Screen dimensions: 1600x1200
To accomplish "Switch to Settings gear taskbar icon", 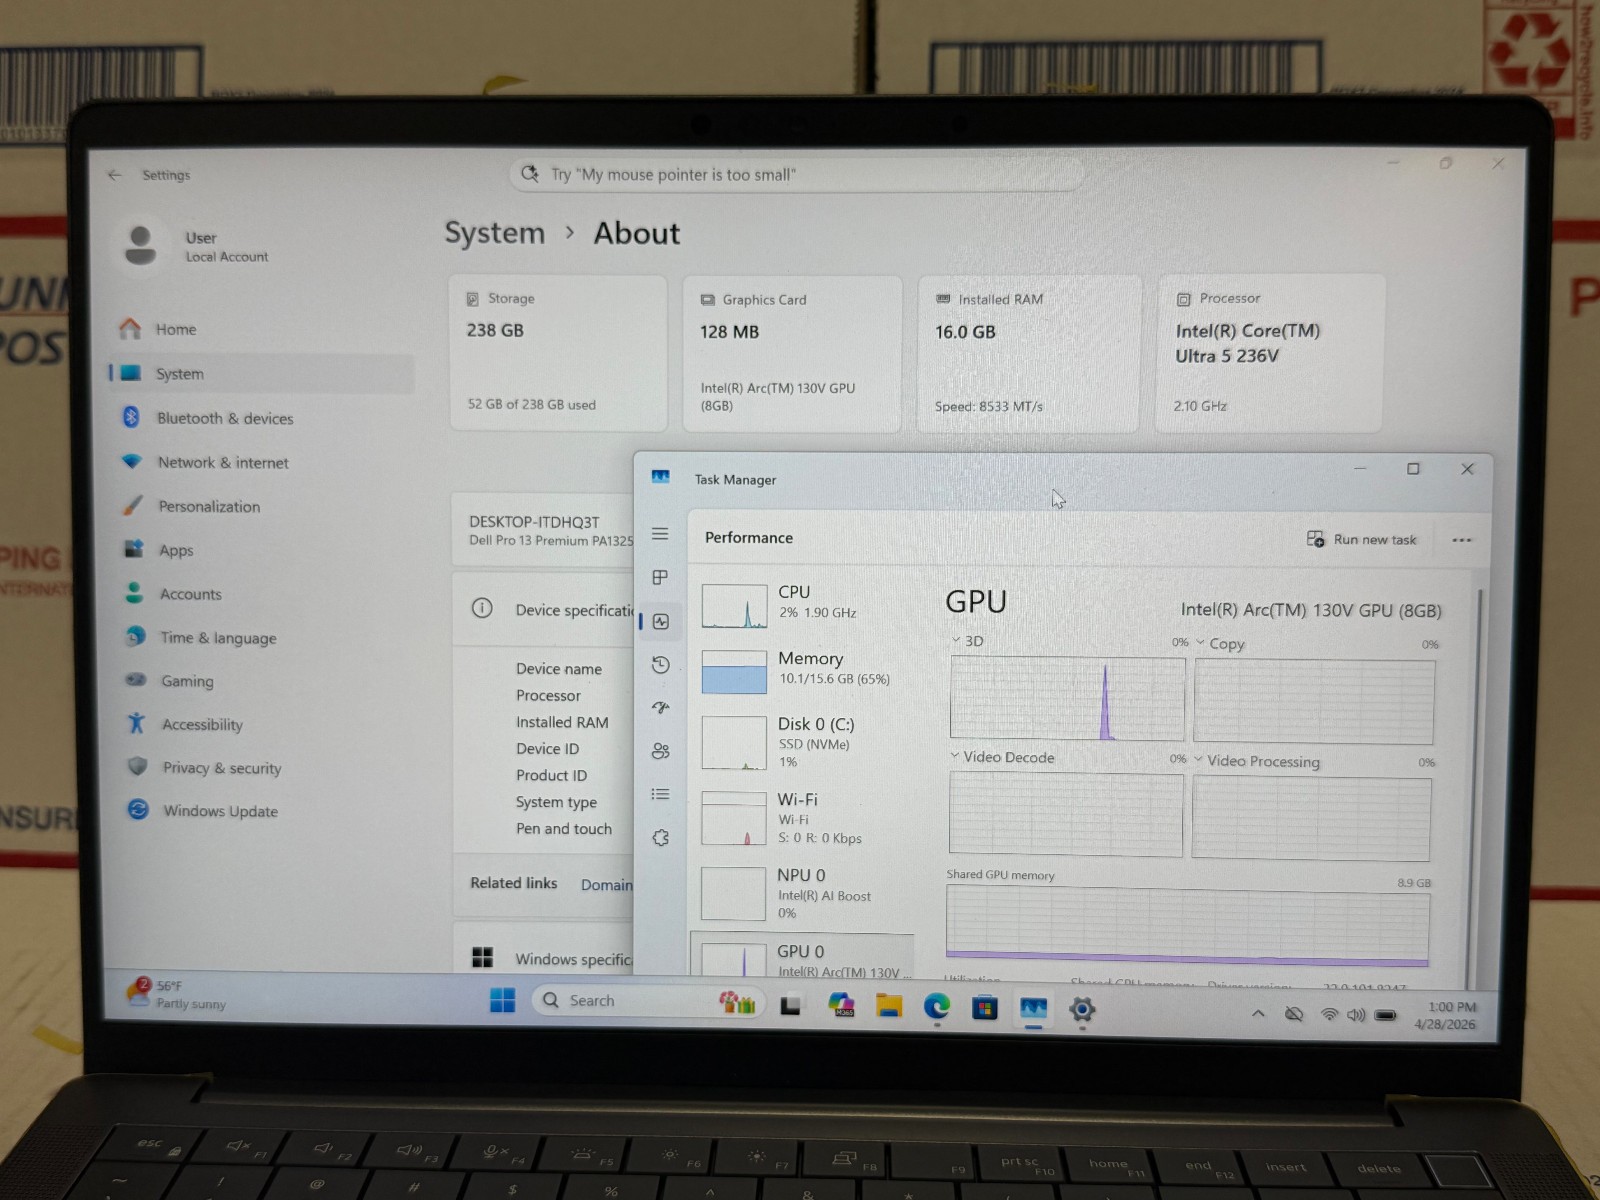I will pos(1081,1009).
